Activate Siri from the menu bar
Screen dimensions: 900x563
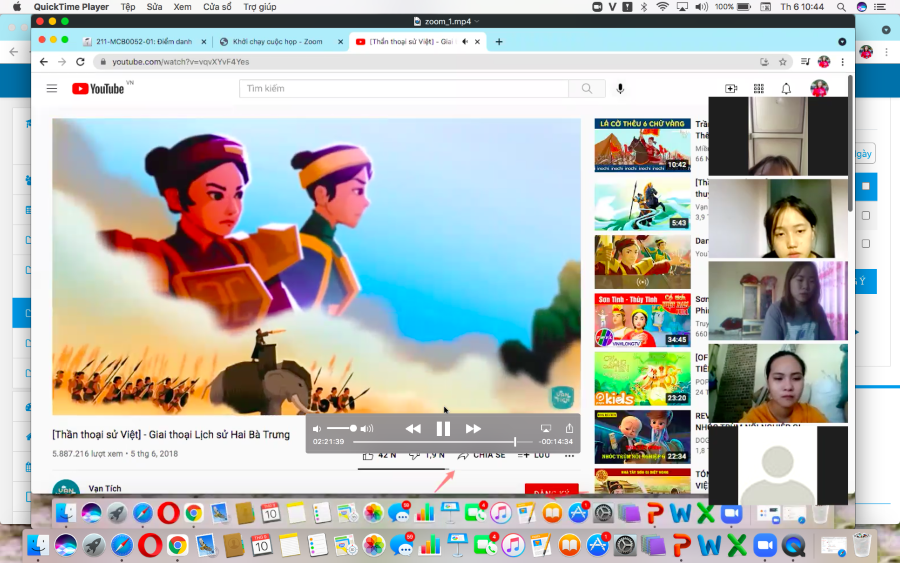(x=862, y=7)
